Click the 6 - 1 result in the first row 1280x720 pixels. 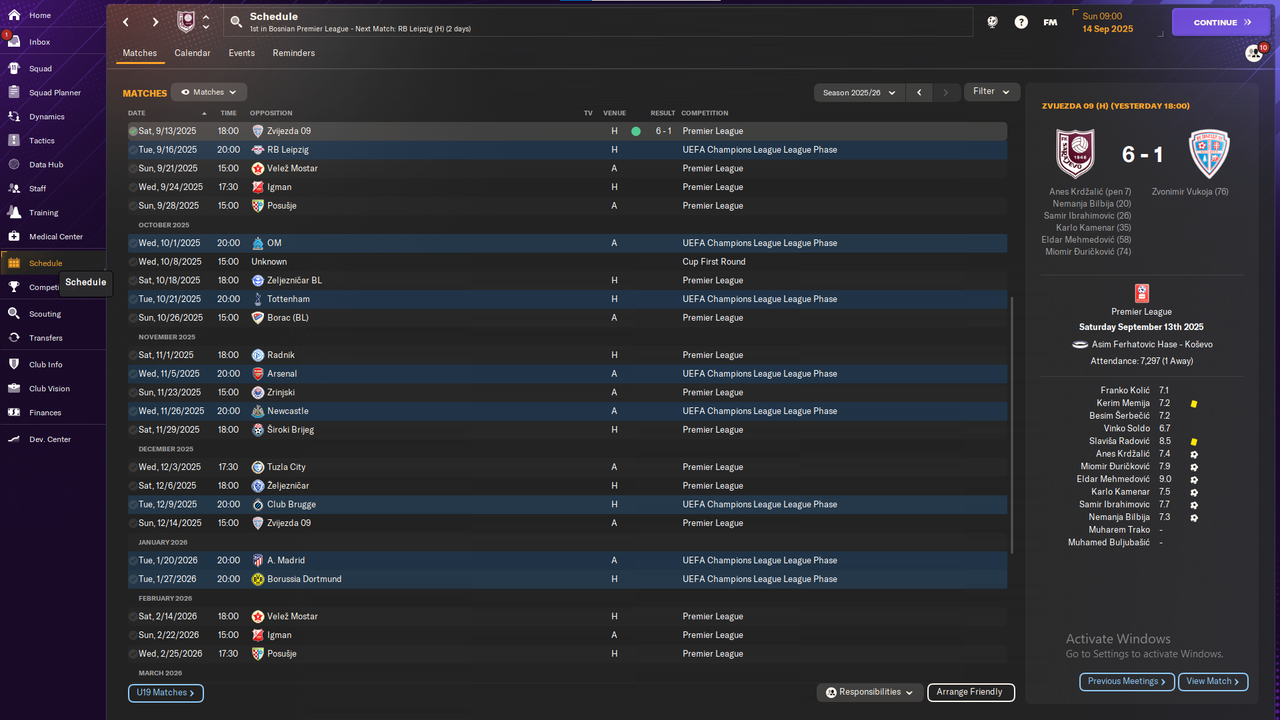point(663,131)
